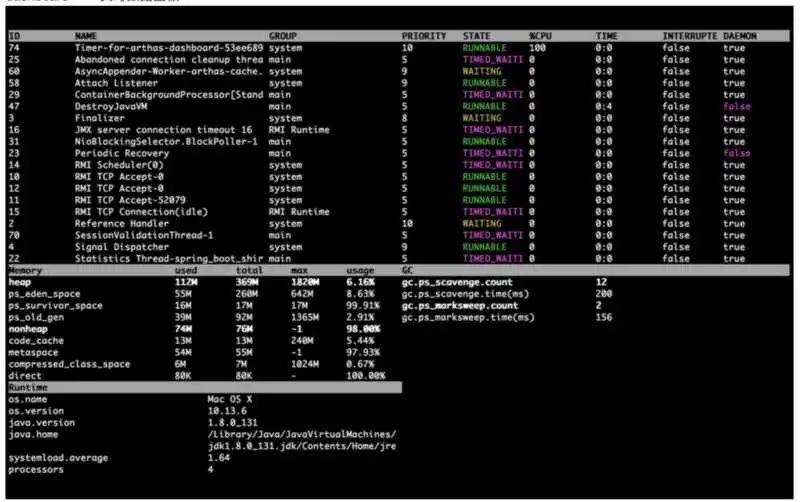Click the java.home label

point(33,435)
